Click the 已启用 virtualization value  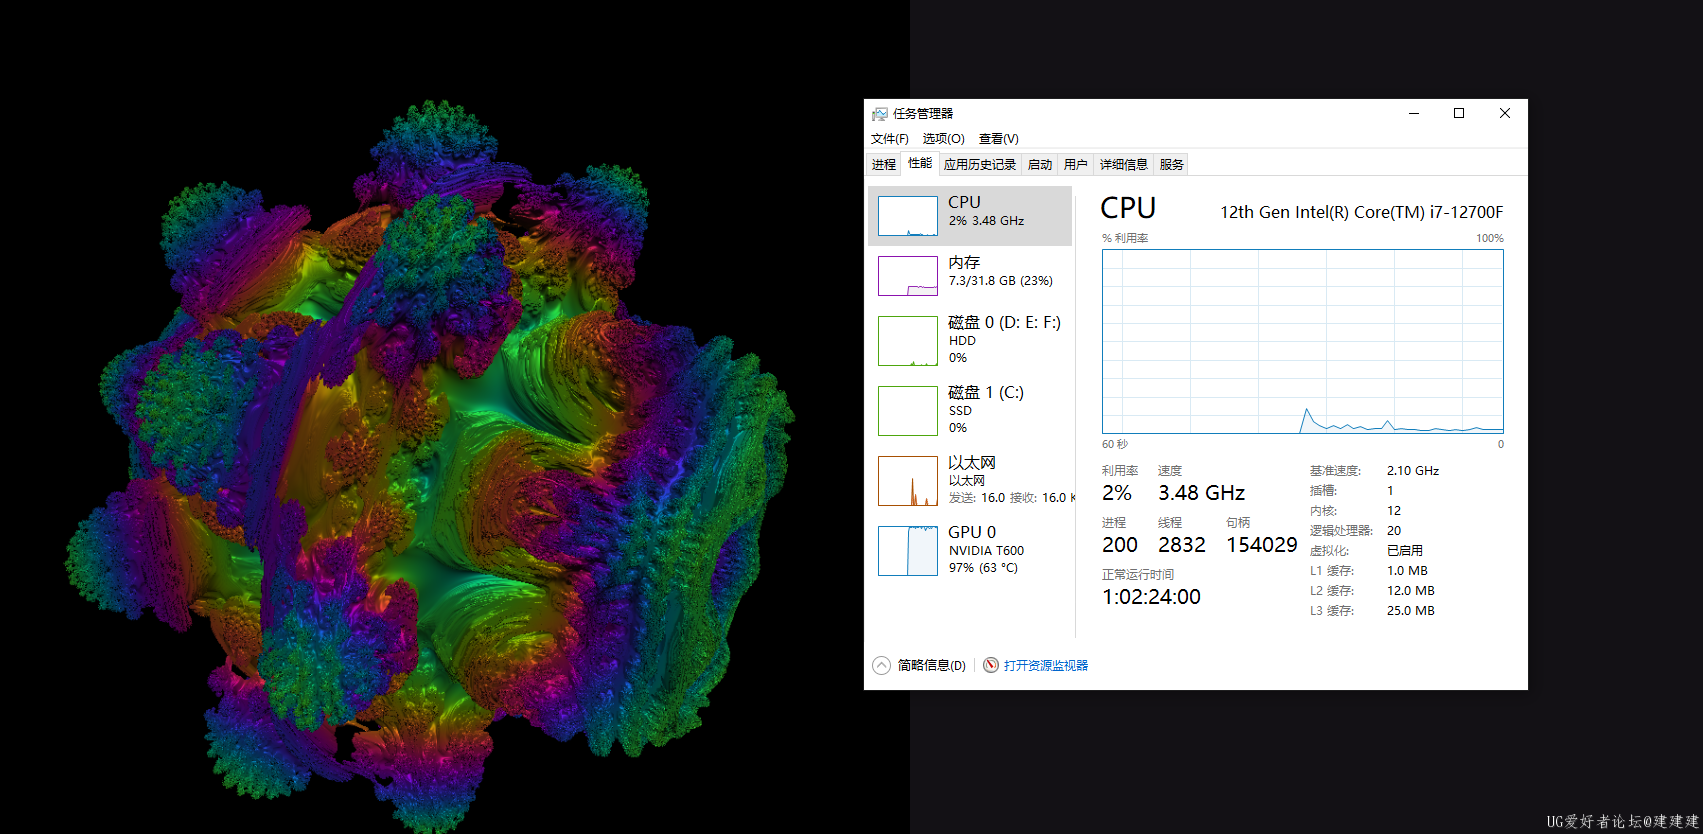coord(1404,551)
